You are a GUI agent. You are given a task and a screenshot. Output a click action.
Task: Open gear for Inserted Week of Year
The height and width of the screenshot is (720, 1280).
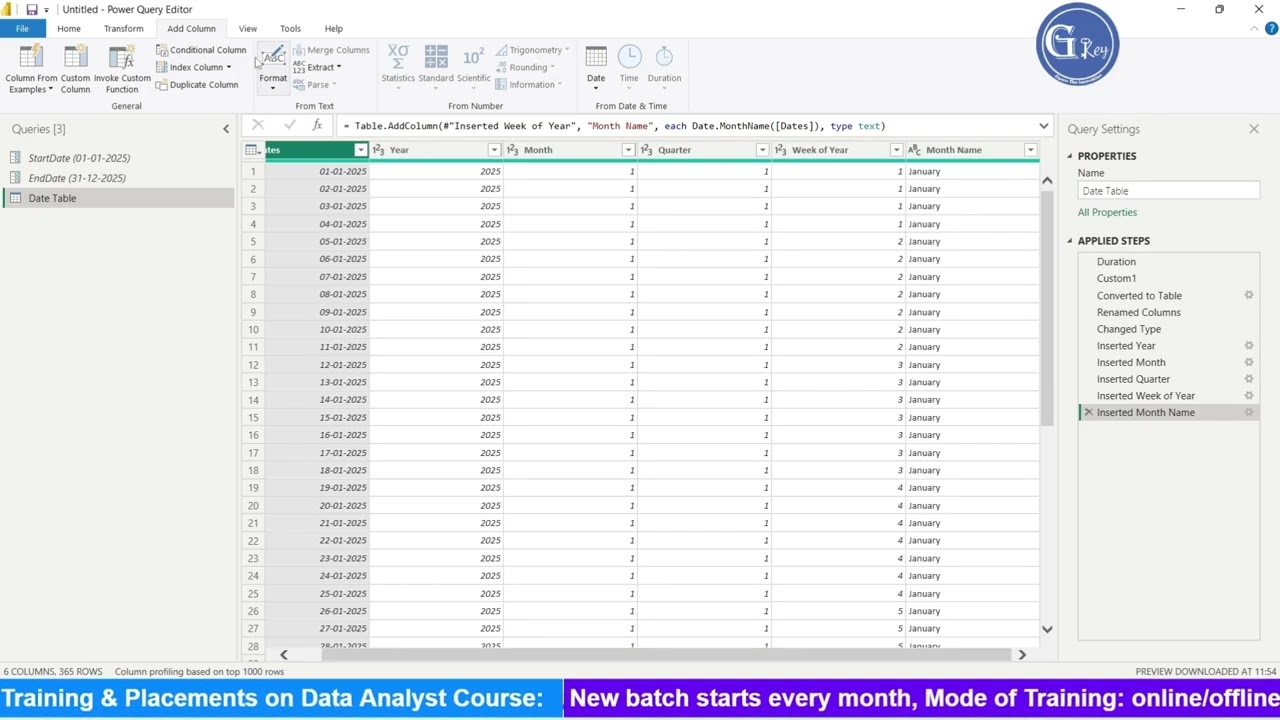(x=1249, y=396)
